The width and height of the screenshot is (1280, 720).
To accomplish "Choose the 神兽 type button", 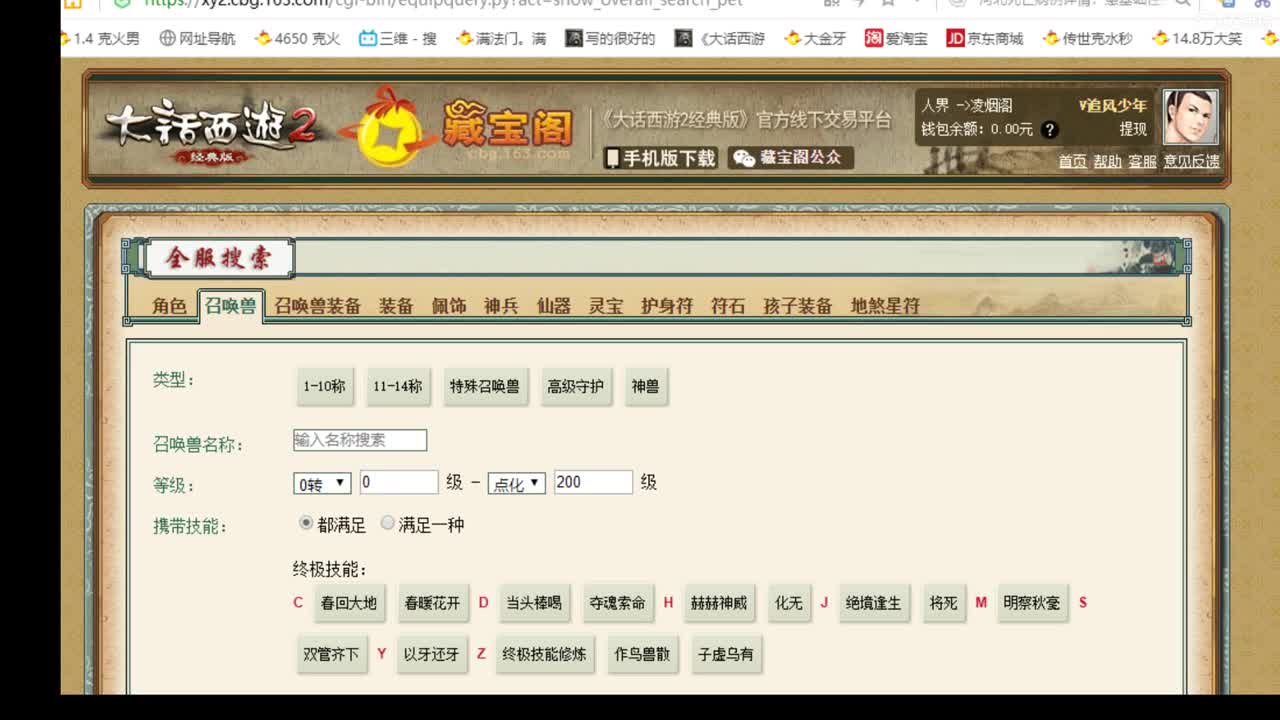I will (x=646, y=386).
